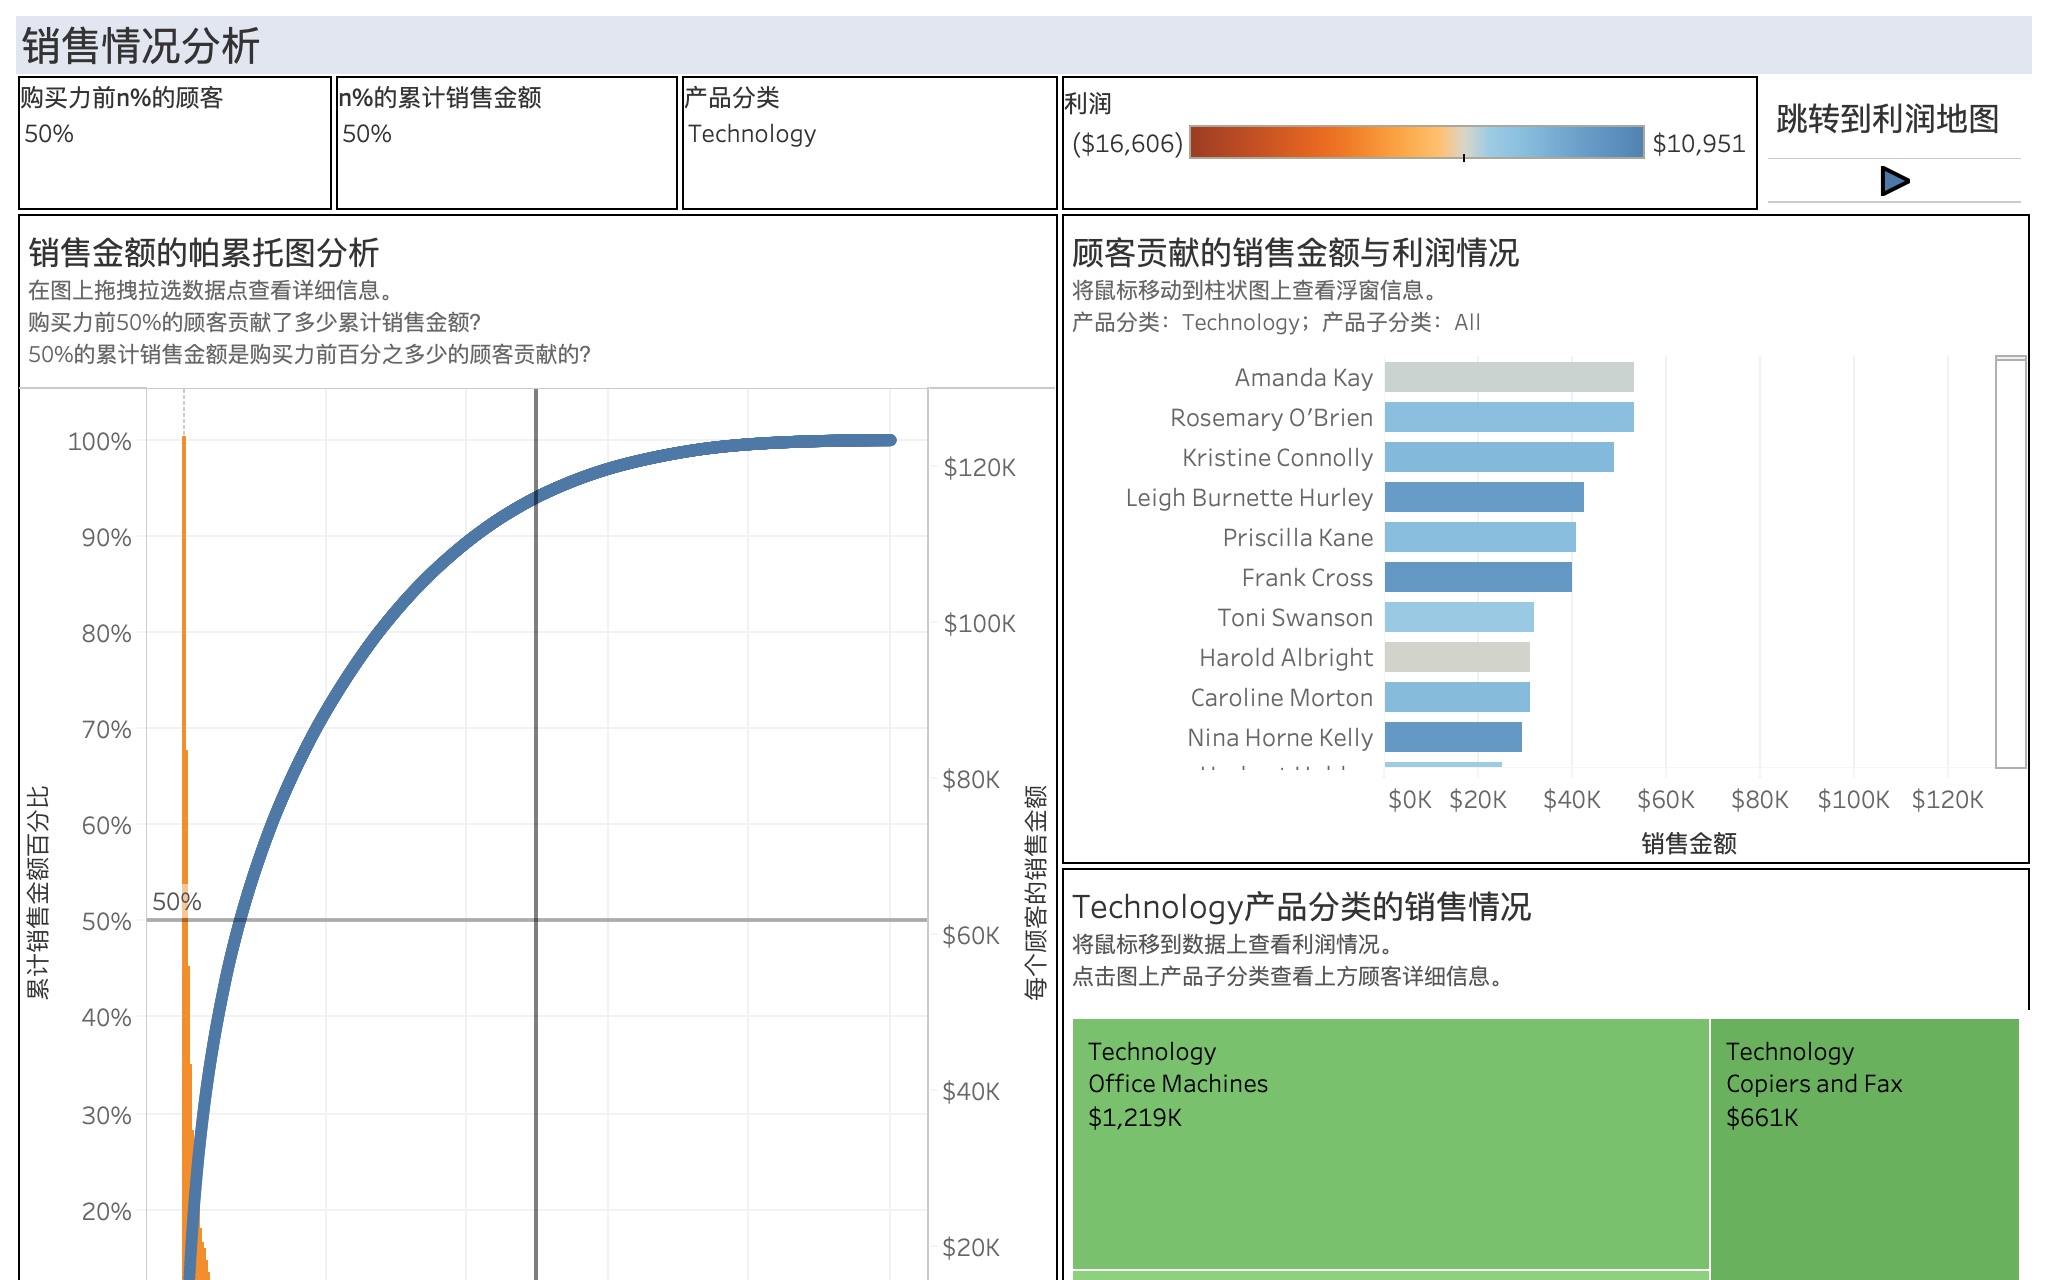Select the Office Machines treemap tile
Viewport: 2048px width, 1280px height.
pos(1390,1143)
